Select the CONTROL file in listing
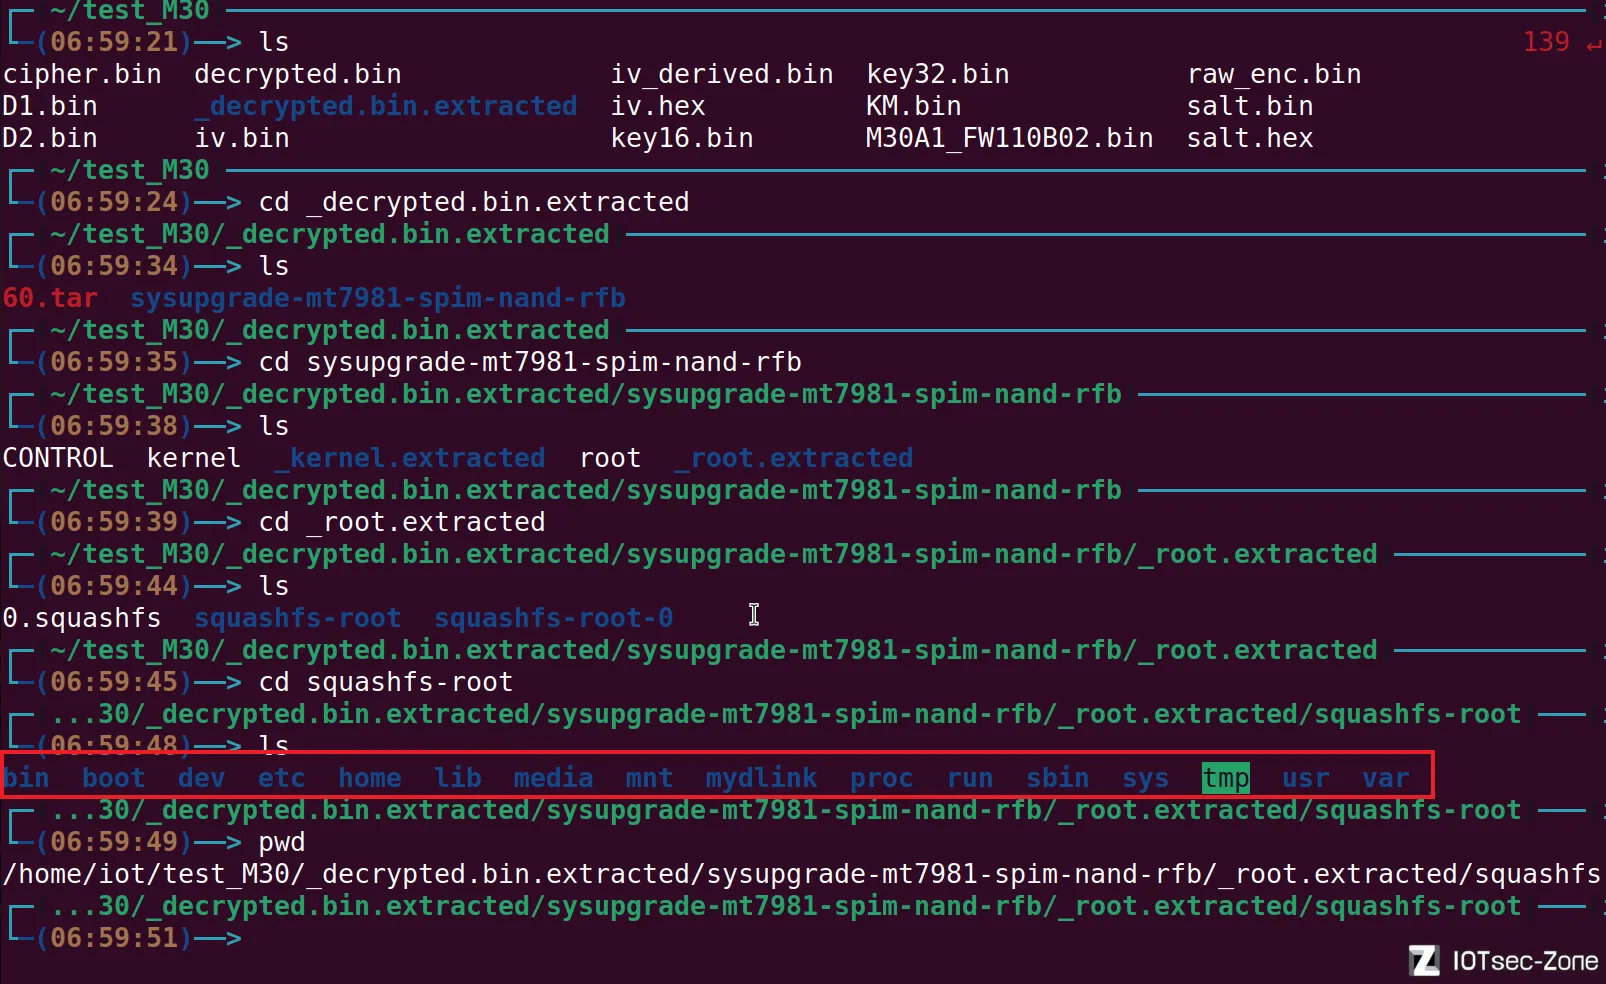Image resolution: width=1606 pixels, height=984 pixels. click(x=58, y=458)
